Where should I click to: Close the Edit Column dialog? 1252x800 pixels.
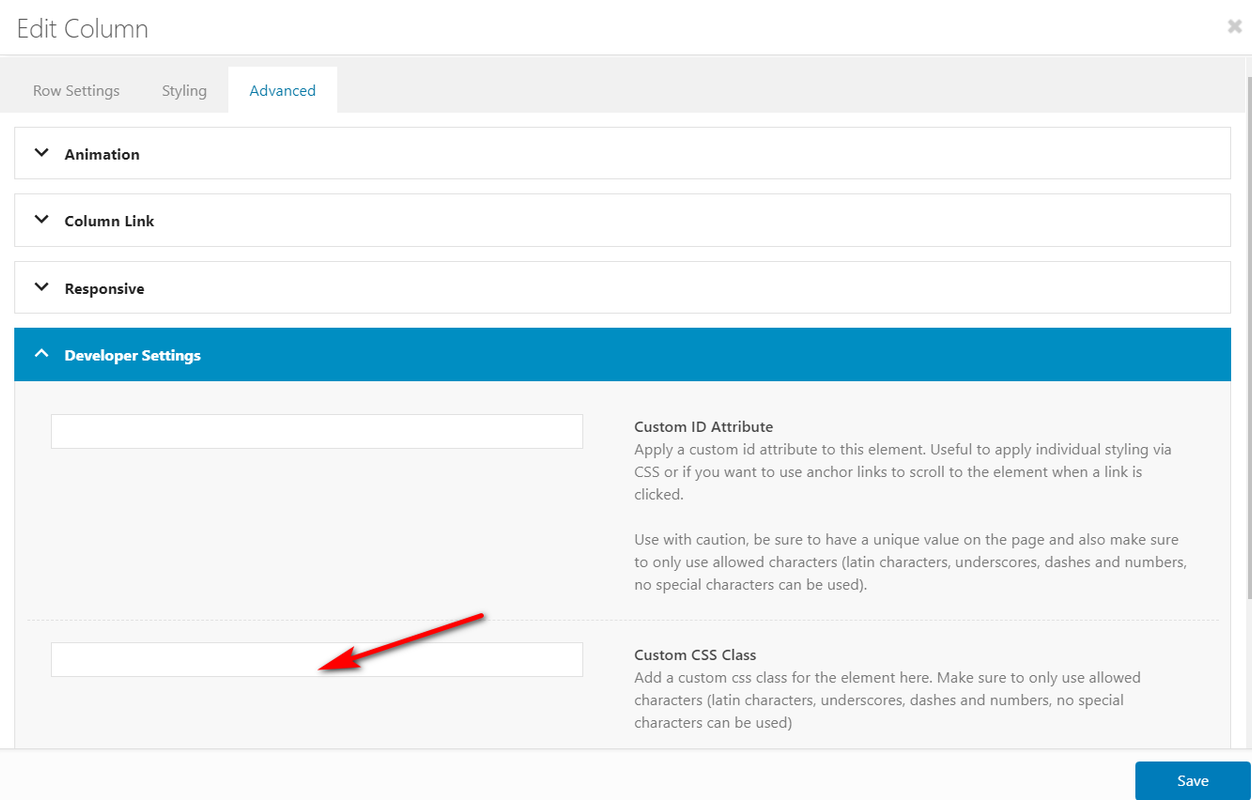[x=1235, y=27]
